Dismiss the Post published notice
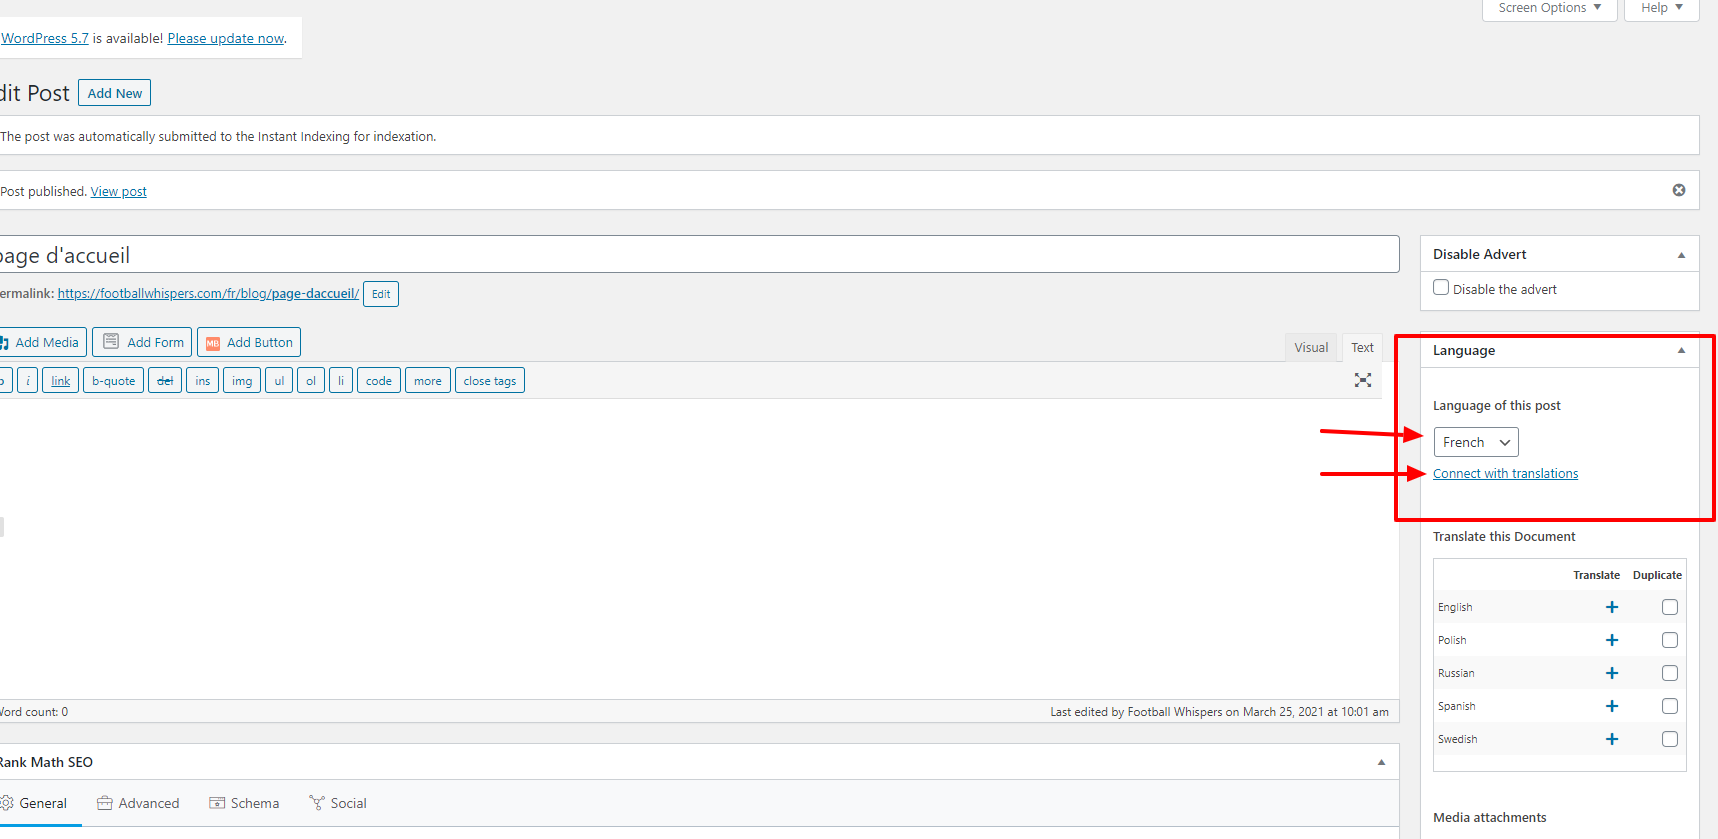The image size is (1718, 839). coord(1678,190)
